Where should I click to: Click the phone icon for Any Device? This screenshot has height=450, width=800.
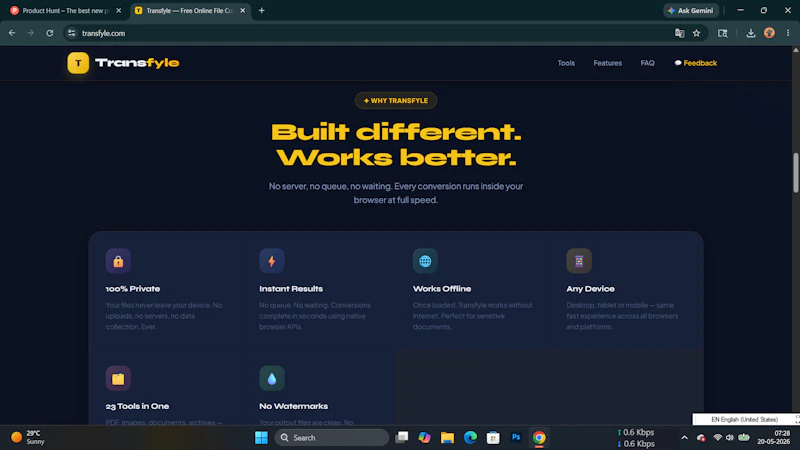point(579,261)
